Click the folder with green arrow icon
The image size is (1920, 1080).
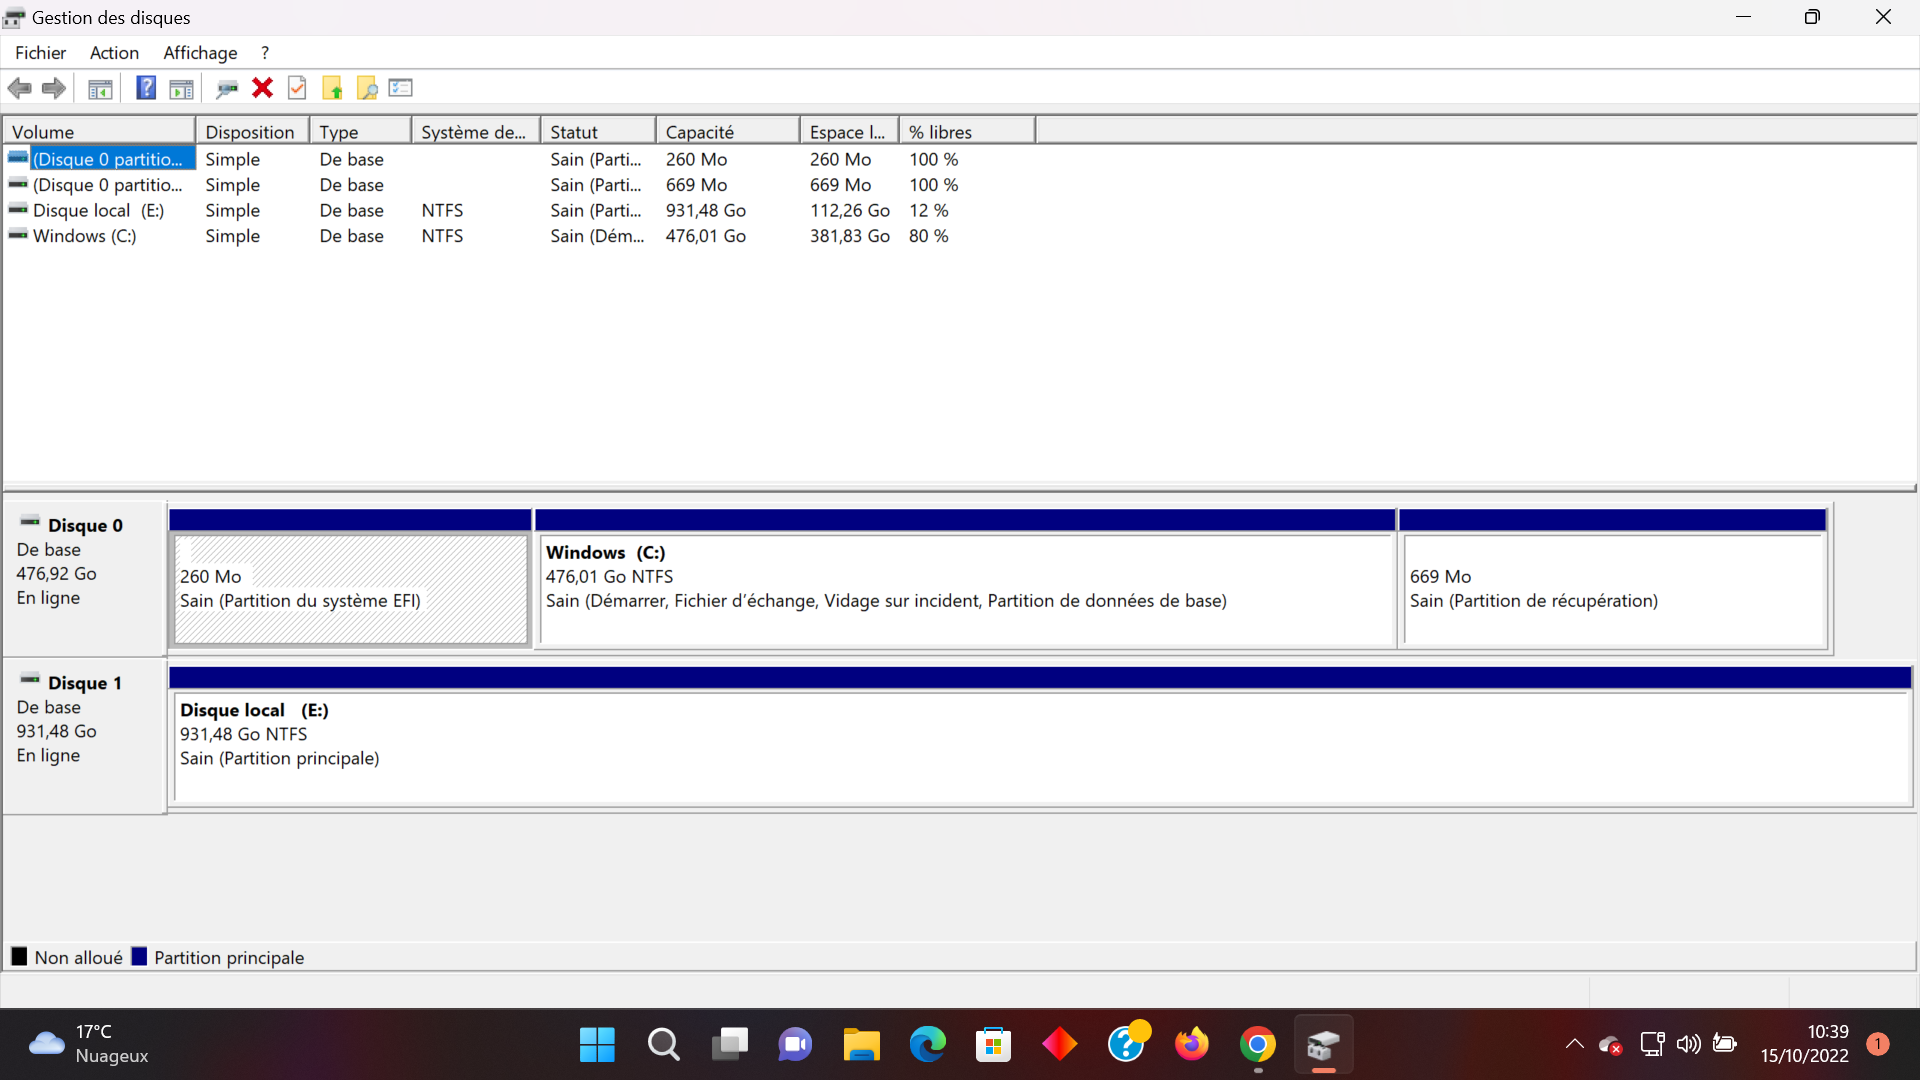click(x=332, y=88)
